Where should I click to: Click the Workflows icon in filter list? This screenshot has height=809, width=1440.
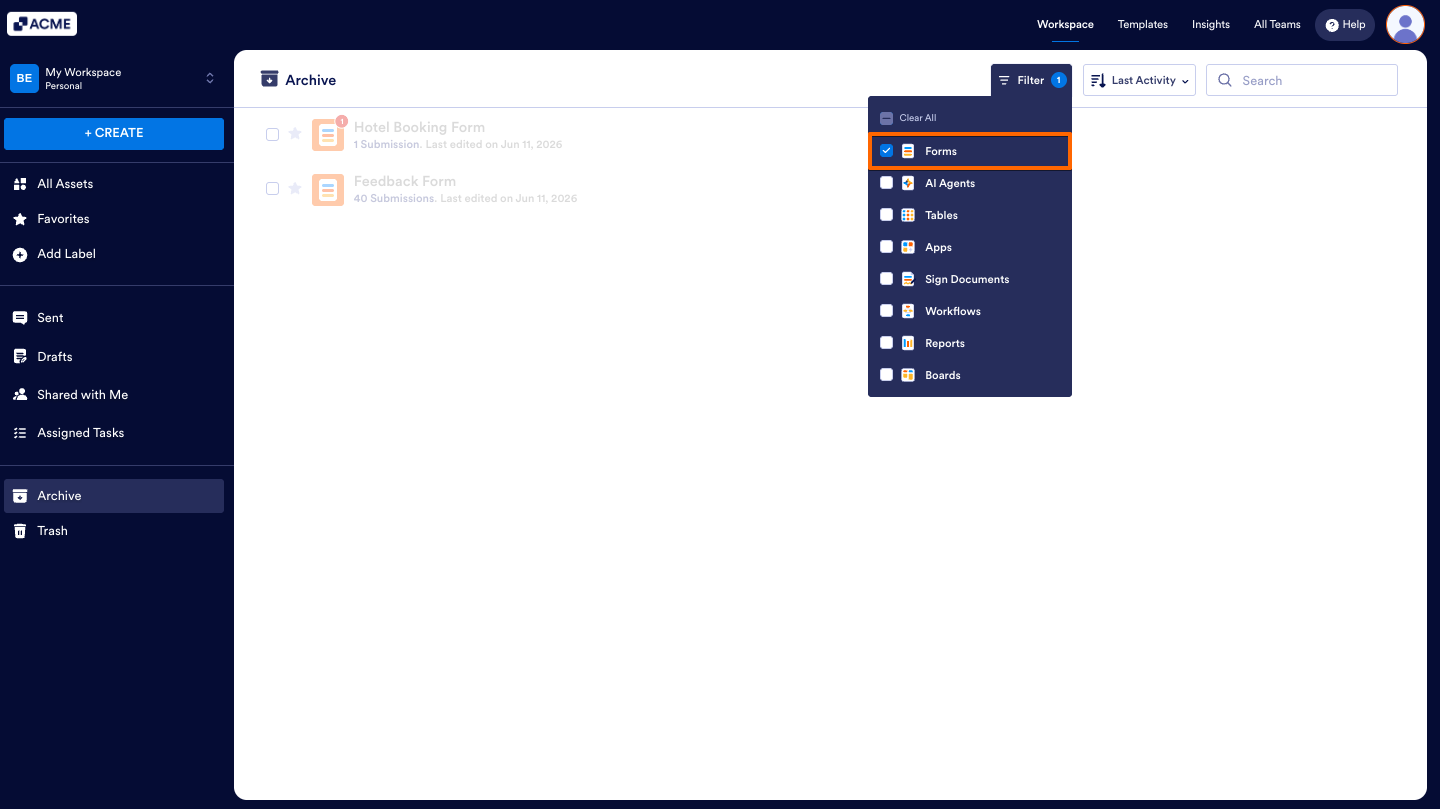908,311
